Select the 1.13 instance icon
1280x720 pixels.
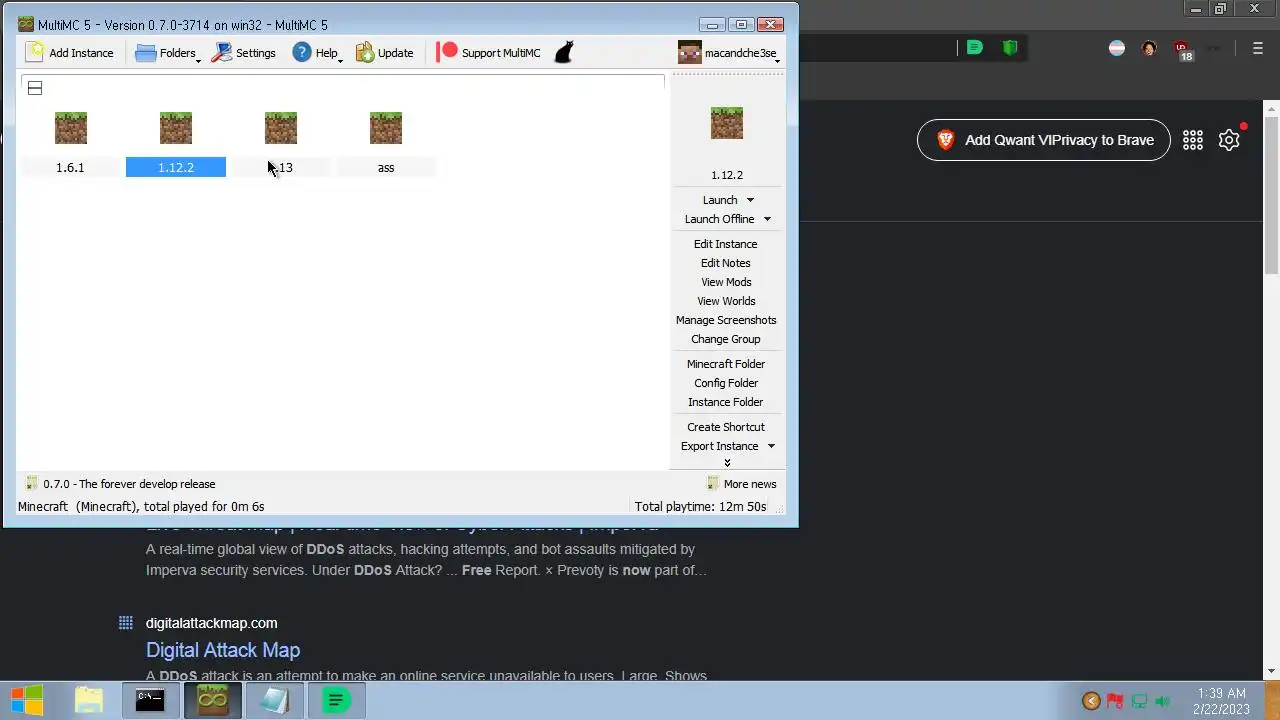point(281,128)
